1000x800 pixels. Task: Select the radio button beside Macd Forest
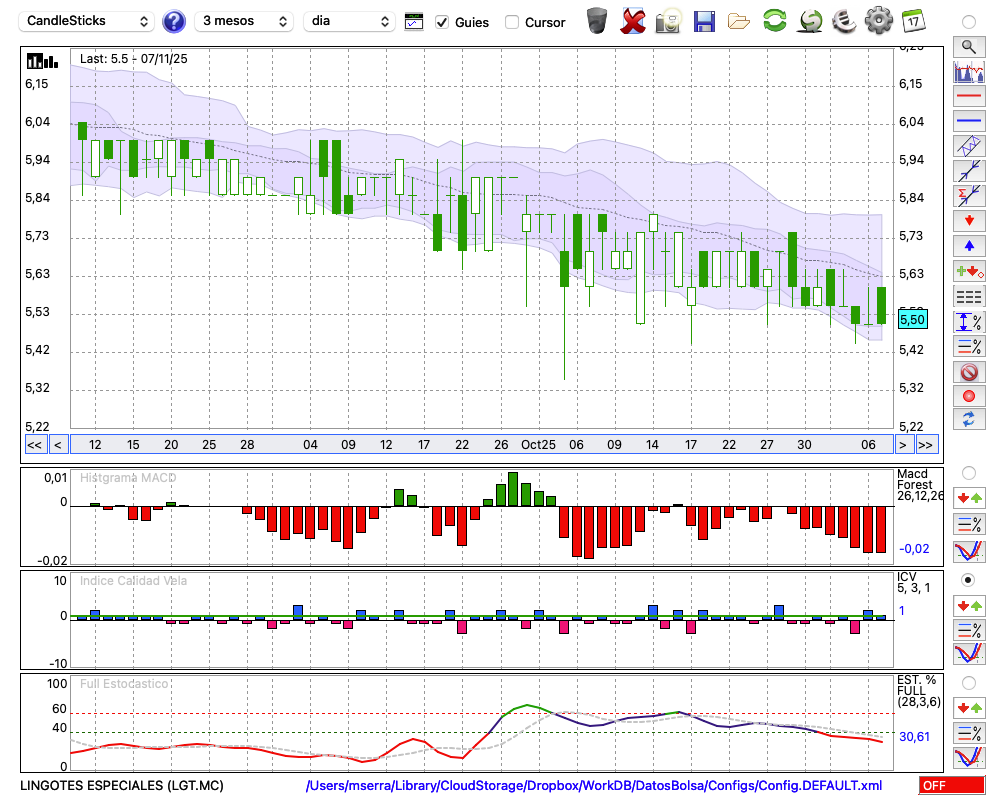(x=968, y=472)
